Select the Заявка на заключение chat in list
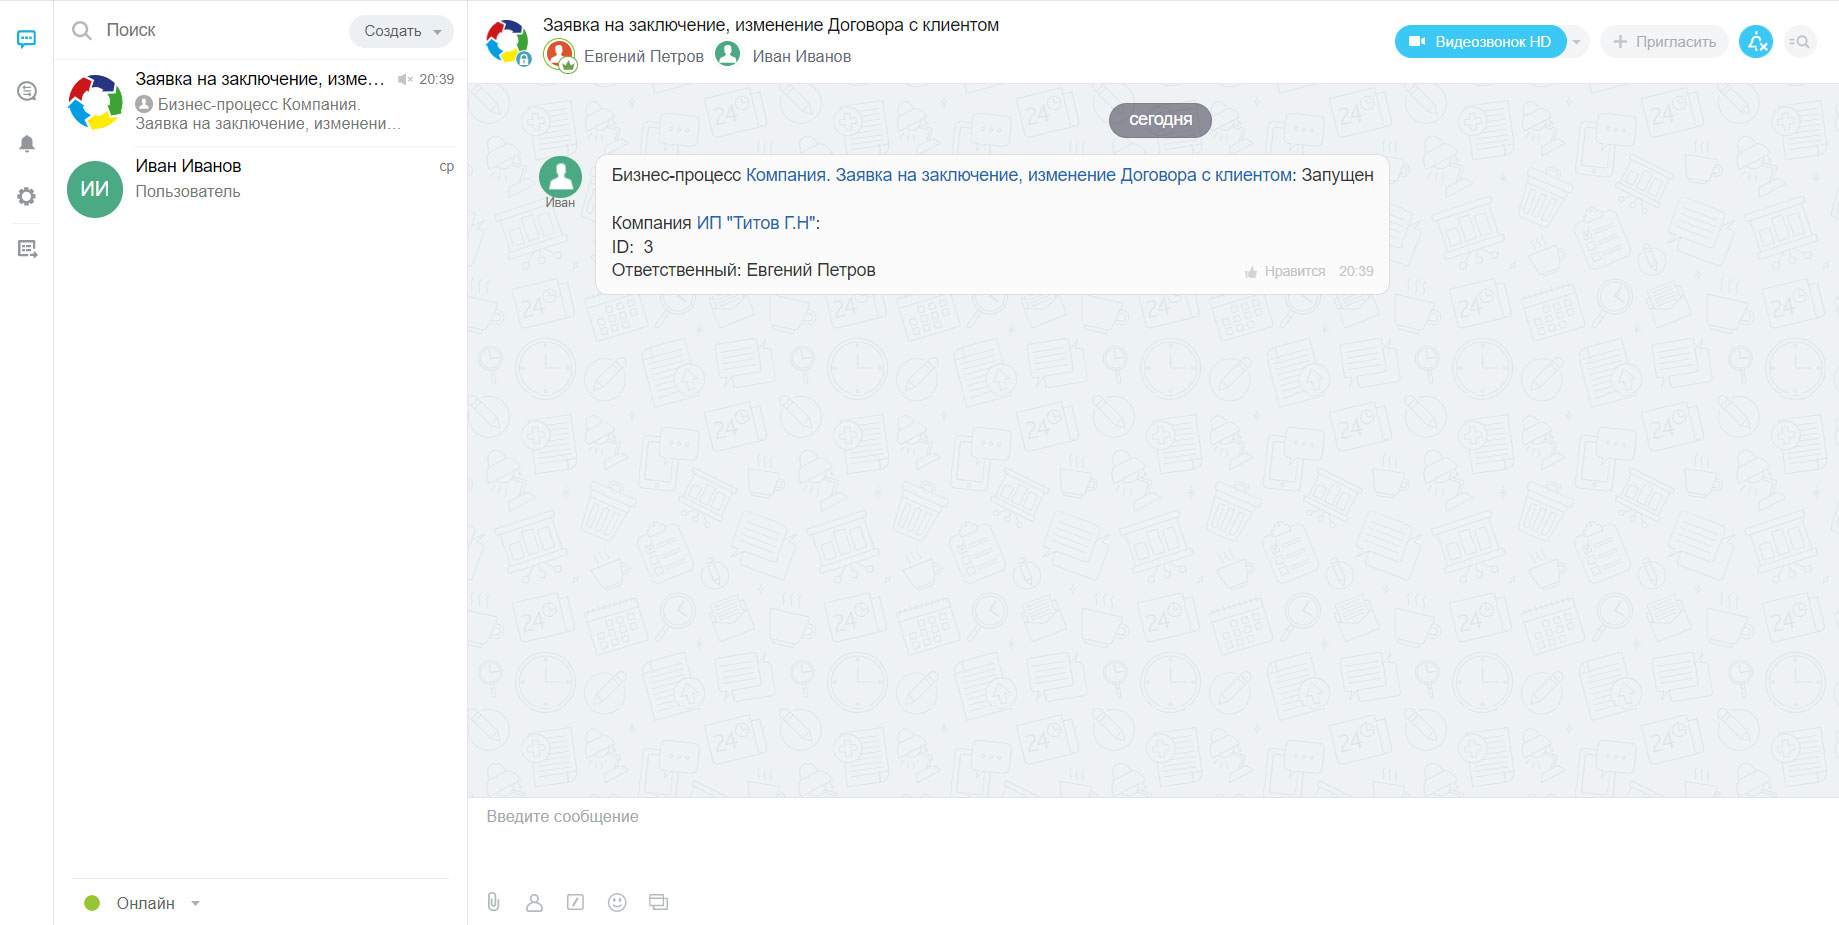The width and height of the screenshot is (1839, 925). click(x=260, y=101)
